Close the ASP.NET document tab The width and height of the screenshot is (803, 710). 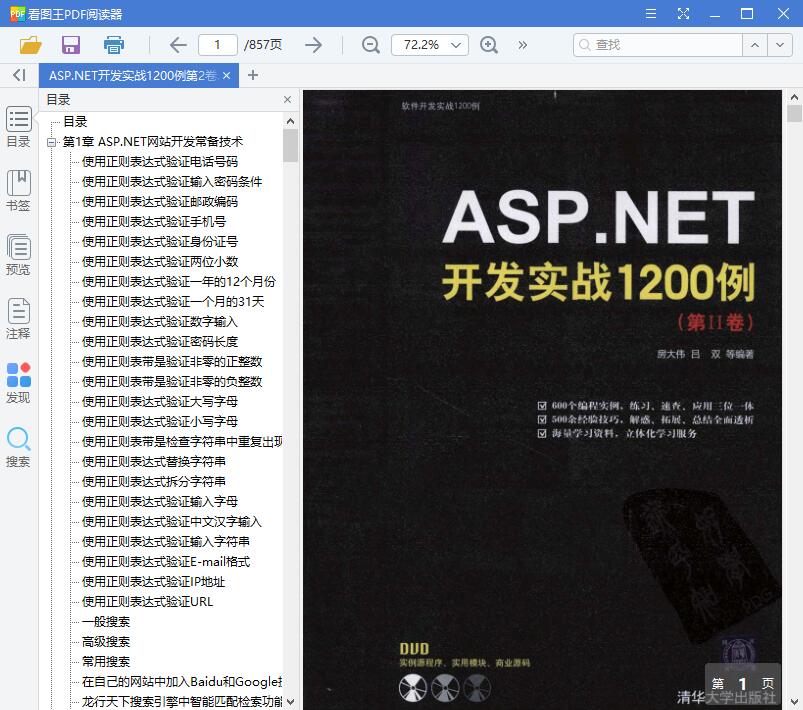click(x=226, y=76)
